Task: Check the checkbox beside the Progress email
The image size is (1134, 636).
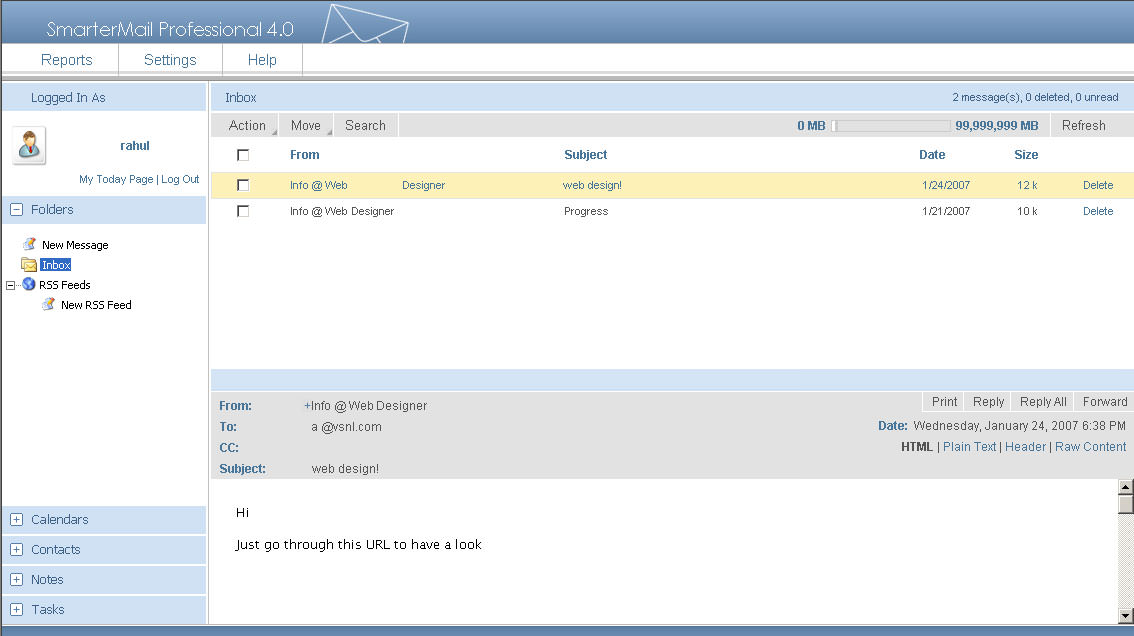Action: (243, 211)
